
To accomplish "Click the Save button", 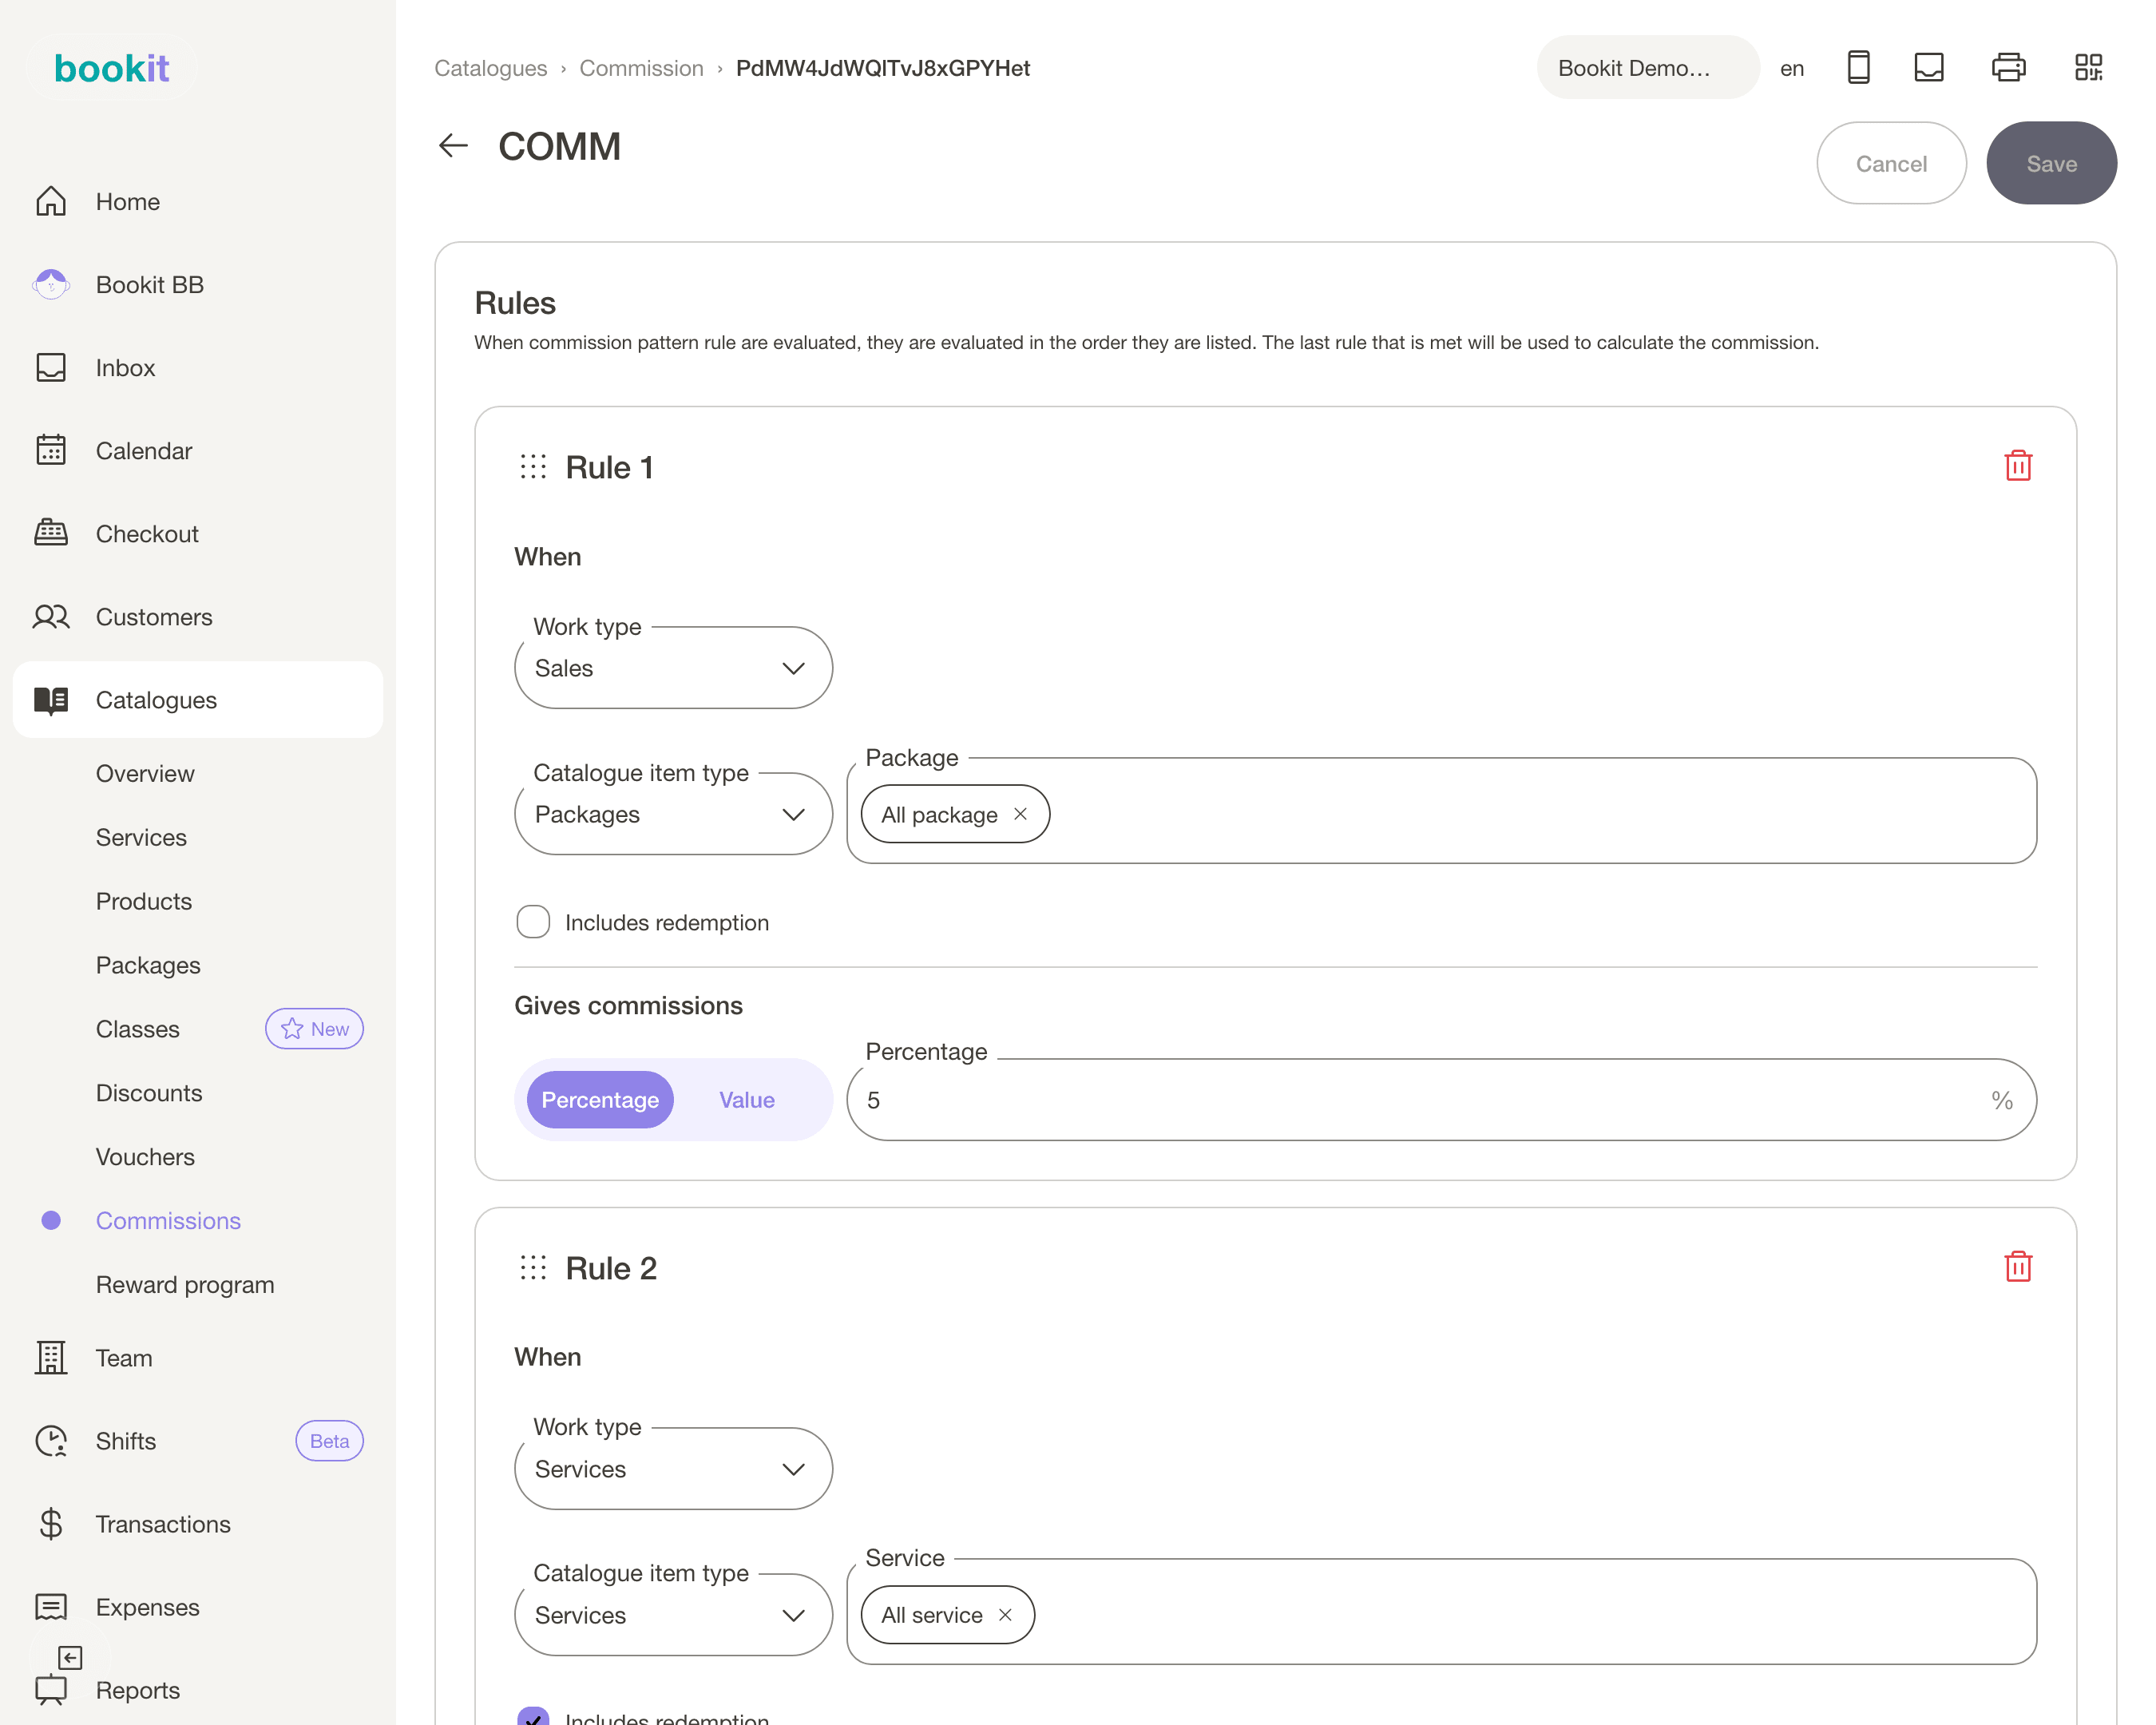I will click(2051, 164).
